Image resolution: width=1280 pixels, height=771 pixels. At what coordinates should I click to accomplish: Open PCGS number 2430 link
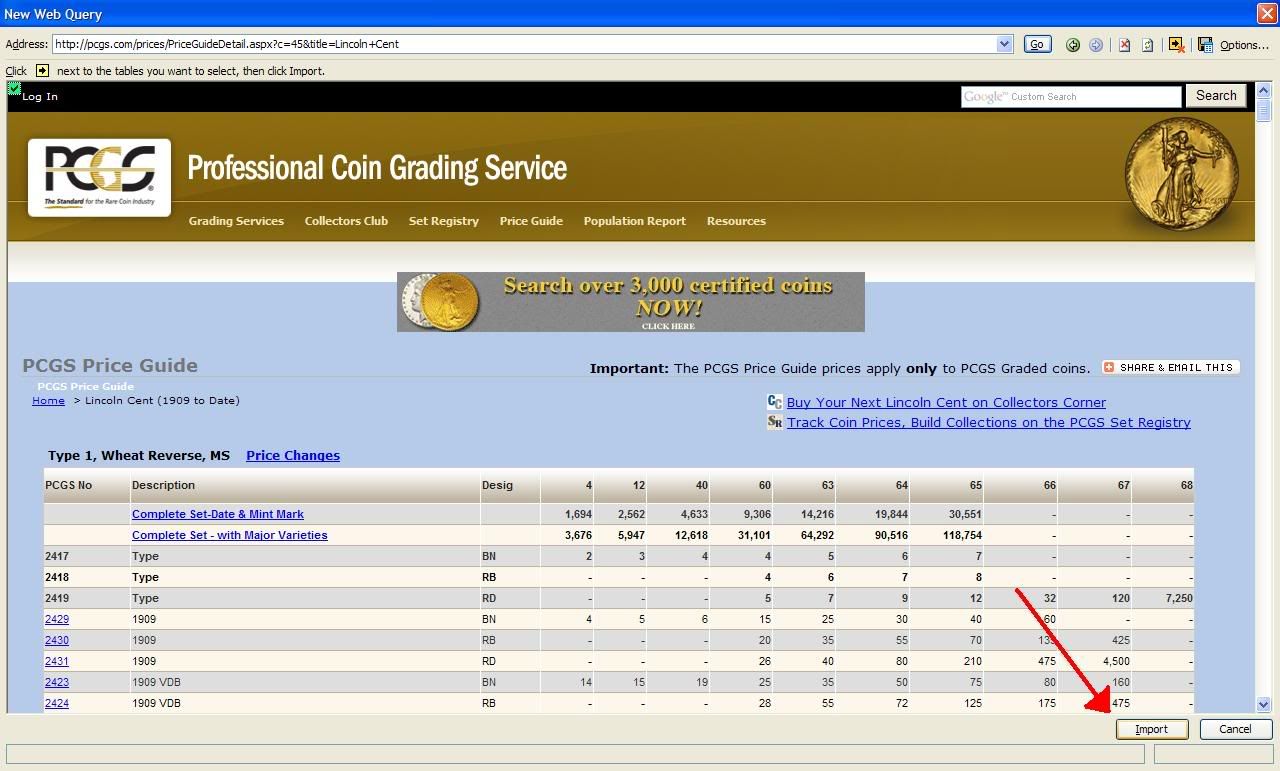(57, 640)
